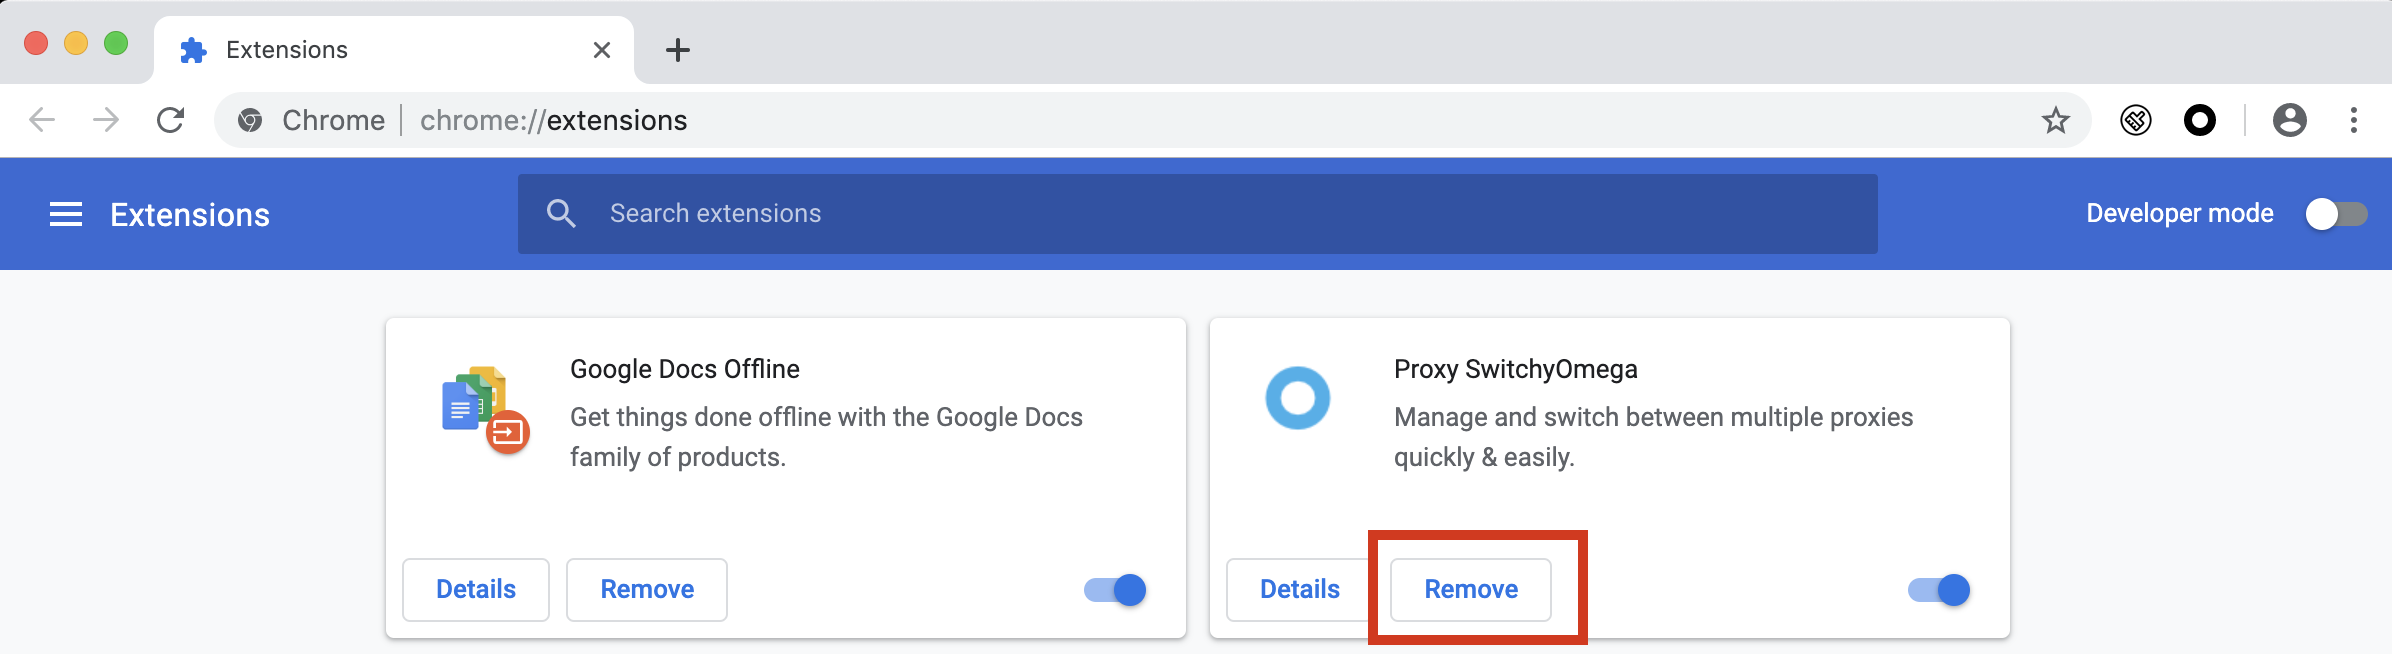The image size is (2392, 654).
Task: Click the Proxy SwitchyOmega blue ring icon
Action: (1298, 398)
